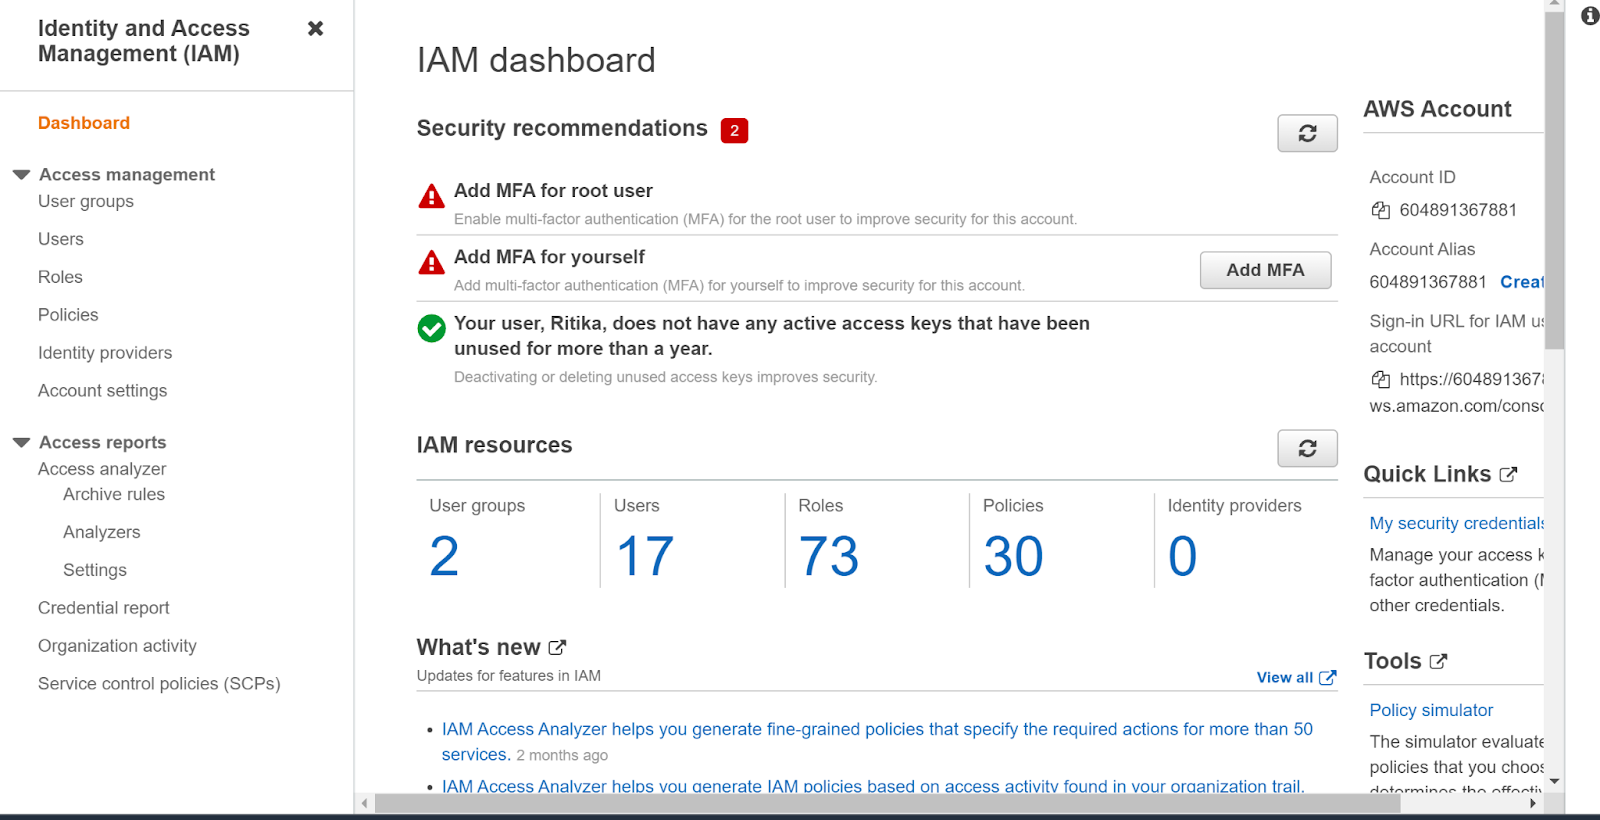
Task: Click the Policies count of 30
Action: [x=1013, y=556]
